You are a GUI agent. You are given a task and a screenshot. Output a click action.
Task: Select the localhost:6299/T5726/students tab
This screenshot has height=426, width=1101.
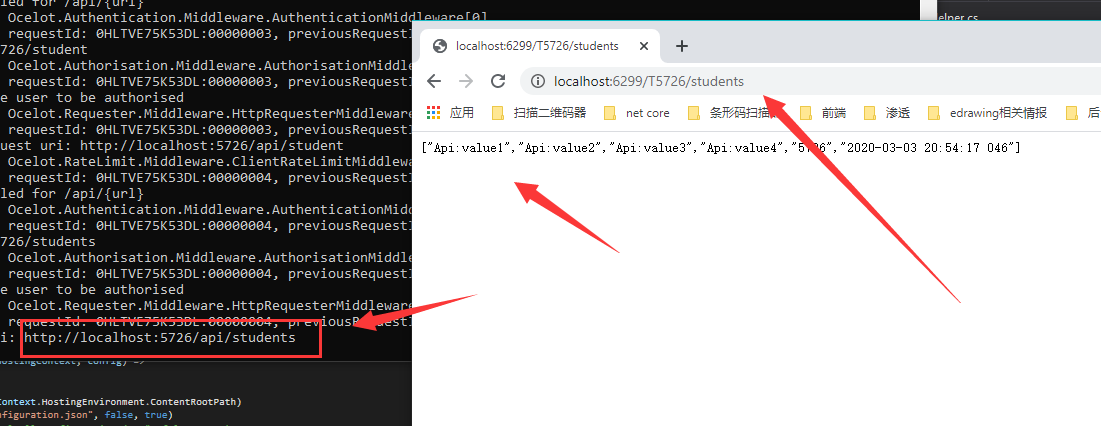[540, 46]
